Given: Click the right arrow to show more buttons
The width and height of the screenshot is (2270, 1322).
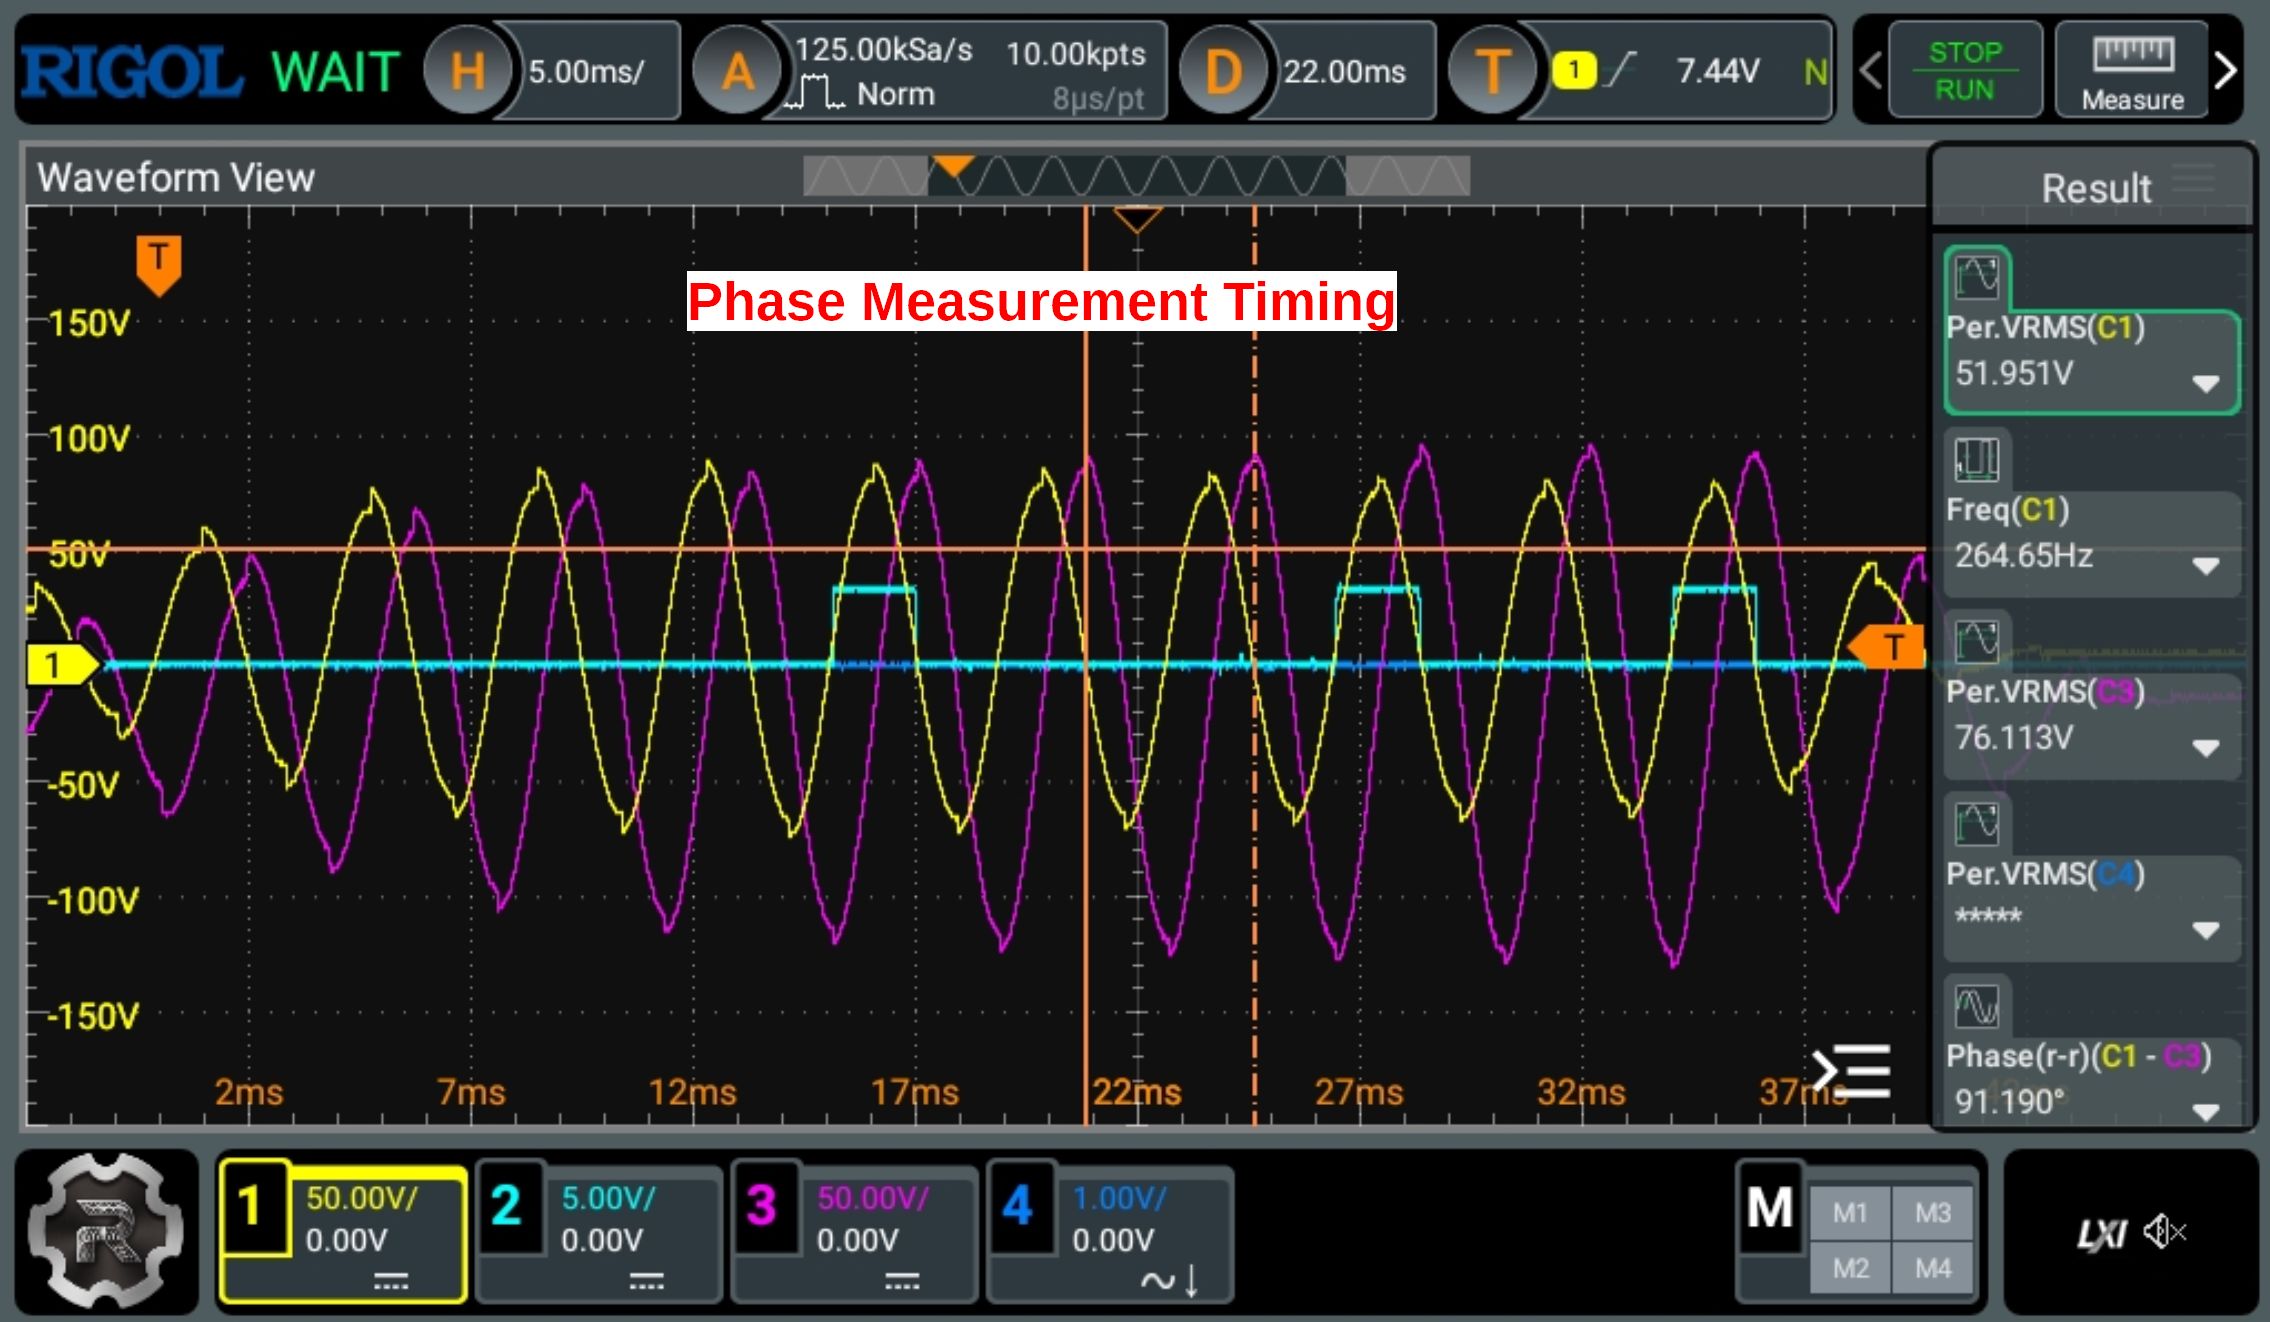Looking at the screenshot, I should 2226,71.
